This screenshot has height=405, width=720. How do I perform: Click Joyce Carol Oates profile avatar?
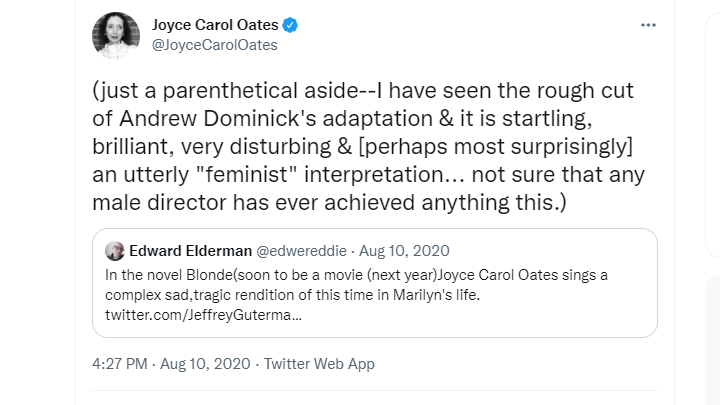115,35
